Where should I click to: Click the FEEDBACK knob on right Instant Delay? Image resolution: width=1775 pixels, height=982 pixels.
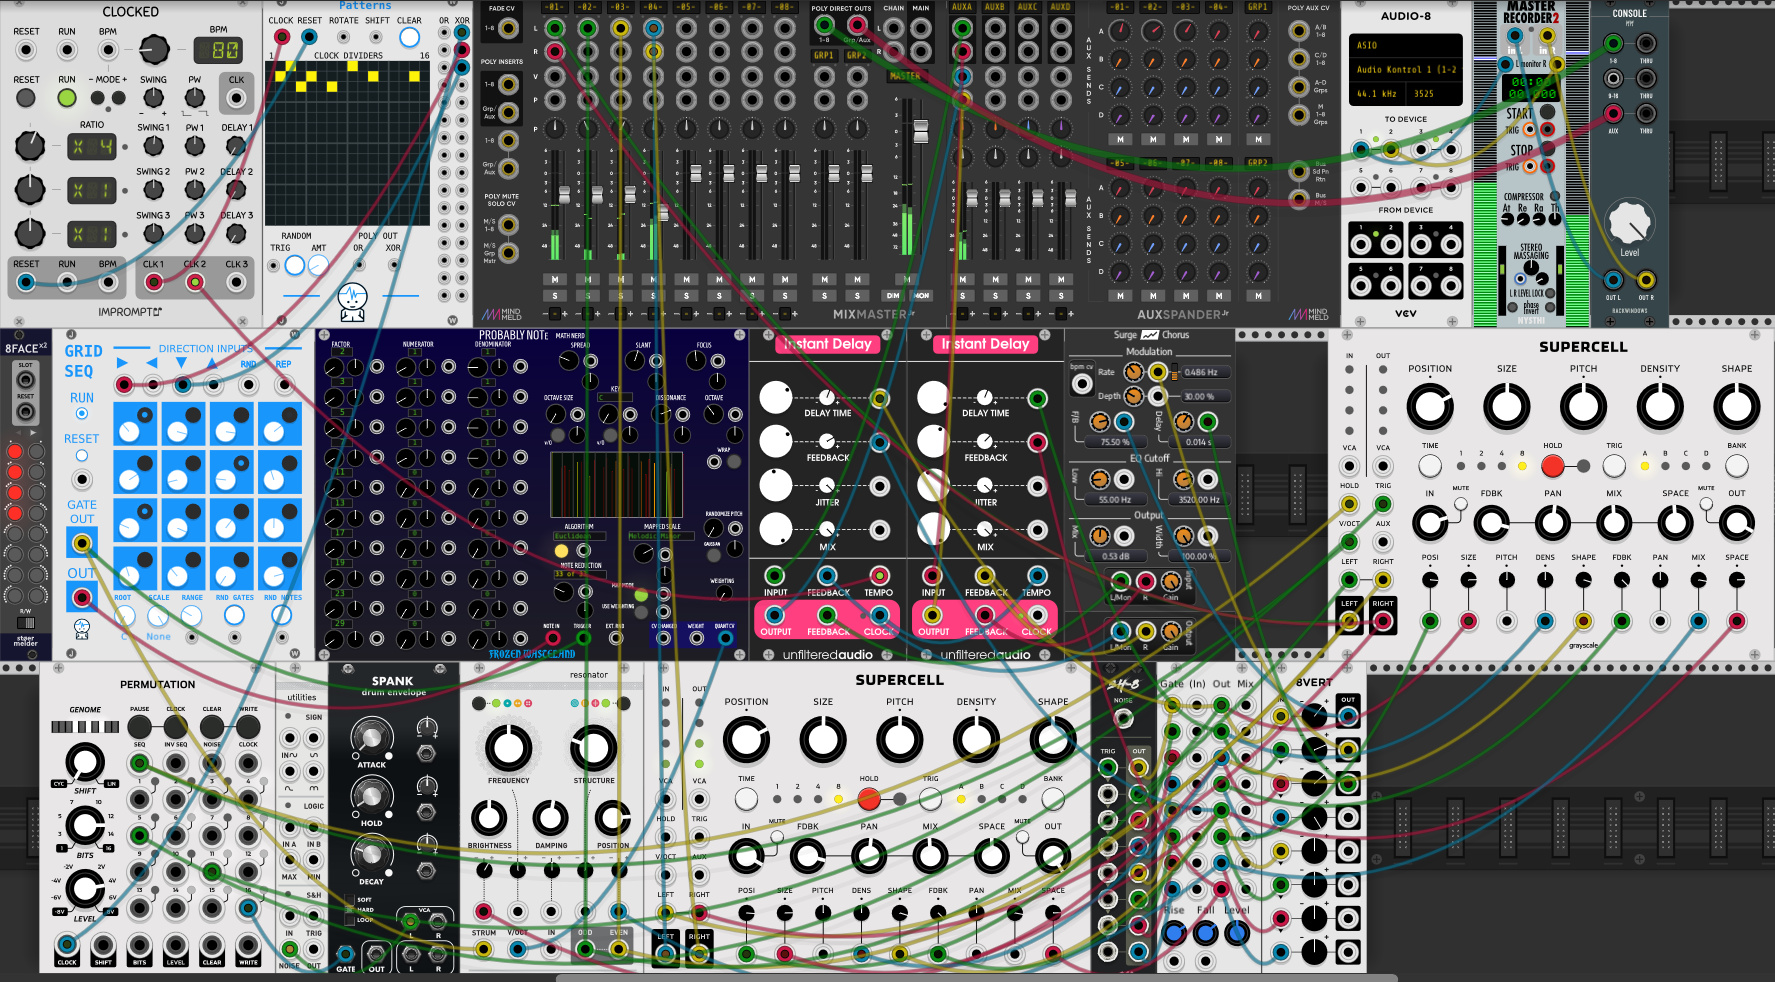pos(933,441)
